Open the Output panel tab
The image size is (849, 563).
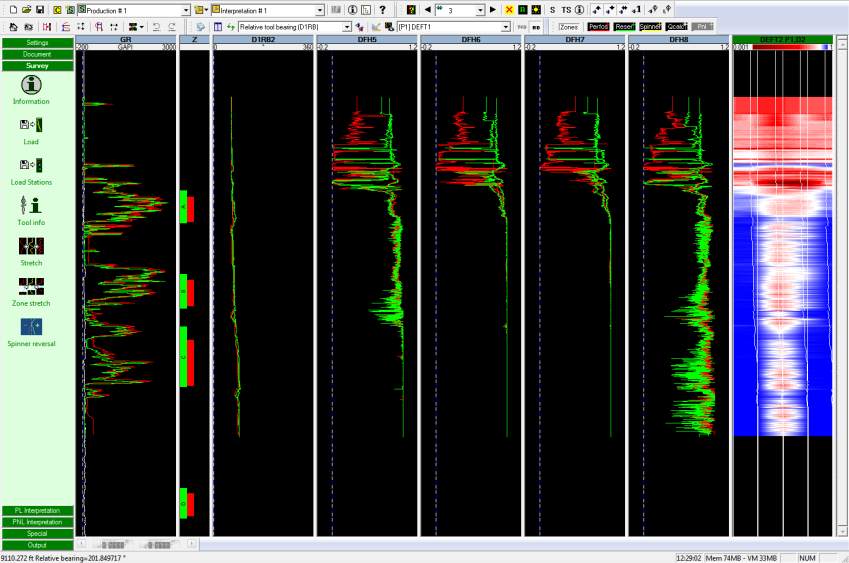[37, 545]
